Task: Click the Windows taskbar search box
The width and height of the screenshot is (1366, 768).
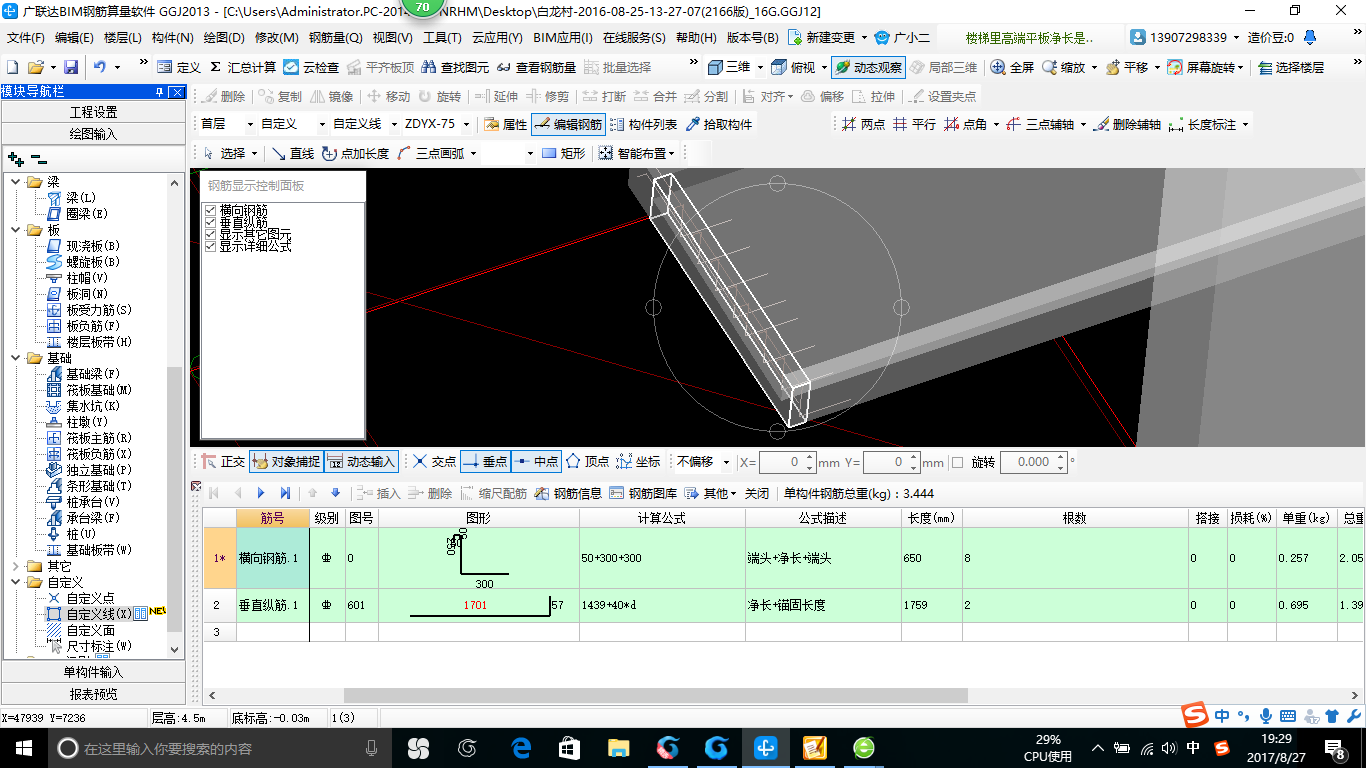Action: (x=220, y=748)
